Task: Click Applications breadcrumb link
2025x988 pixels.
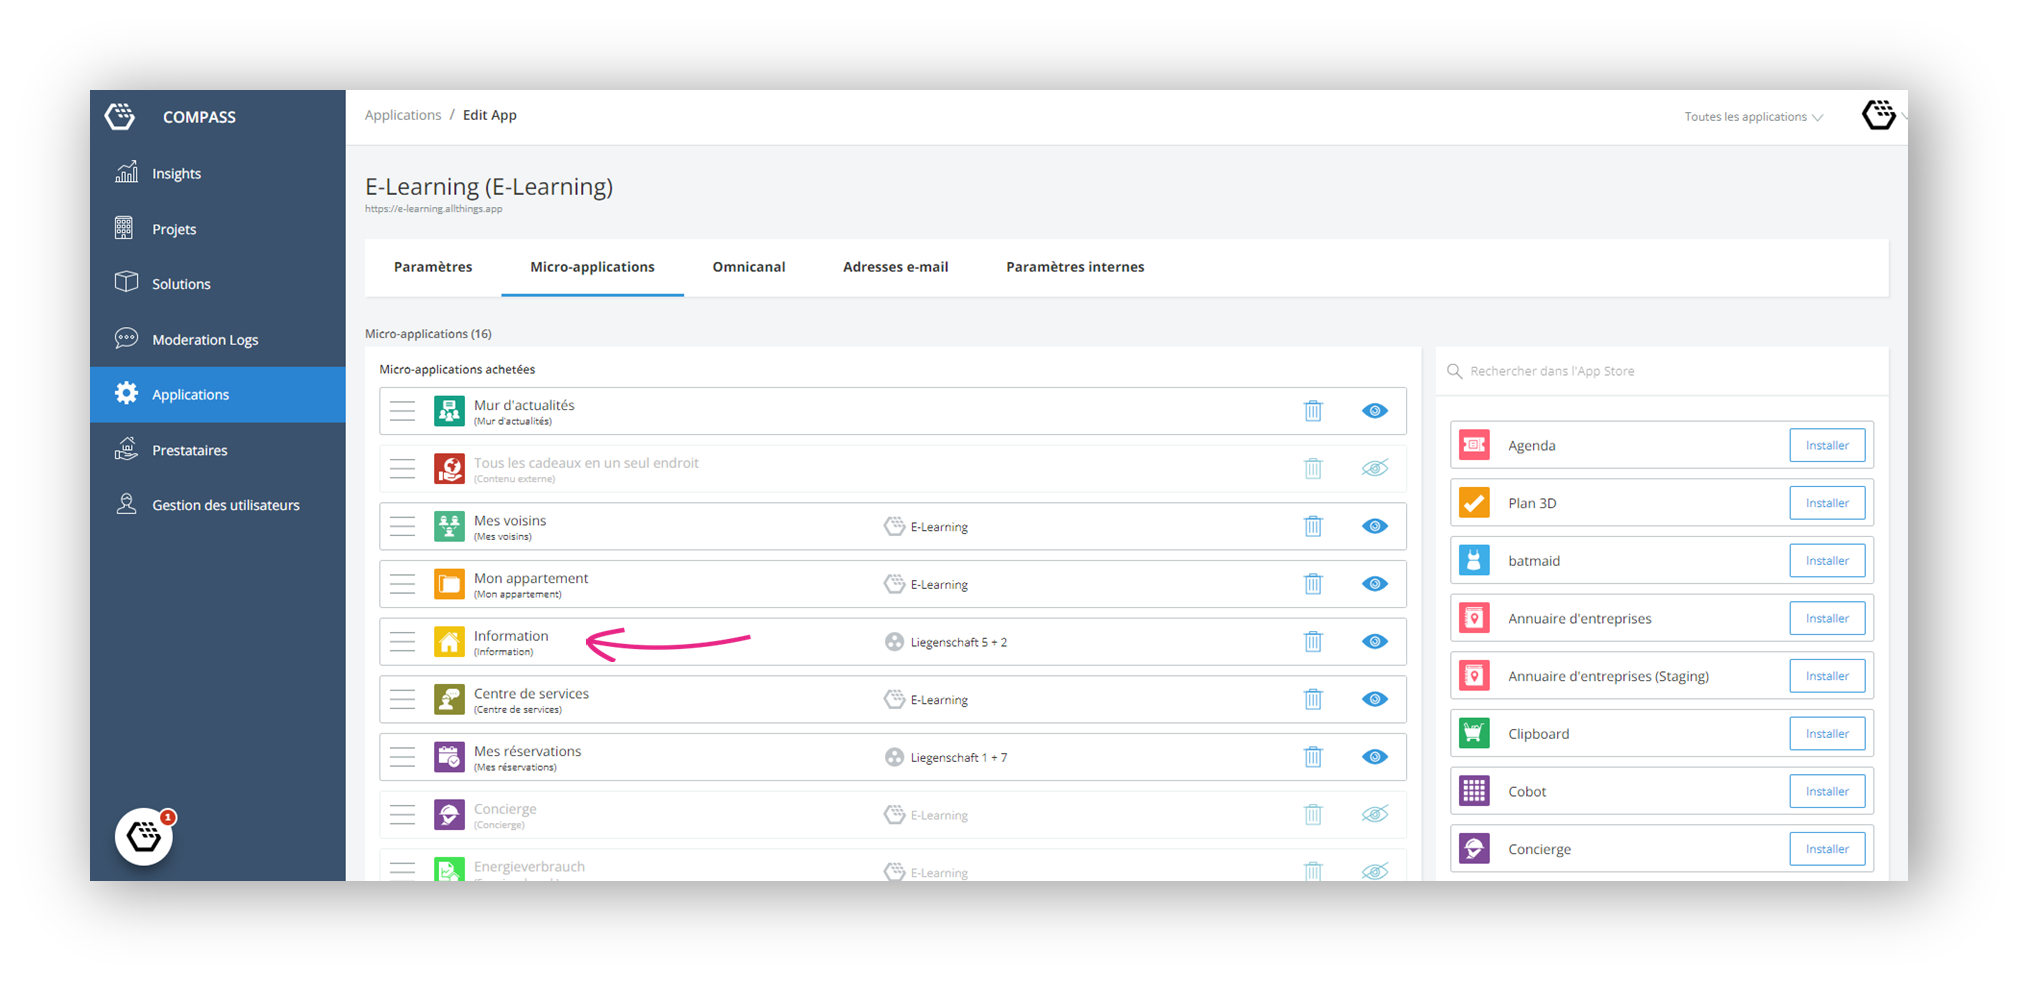Action: [403, 115]
